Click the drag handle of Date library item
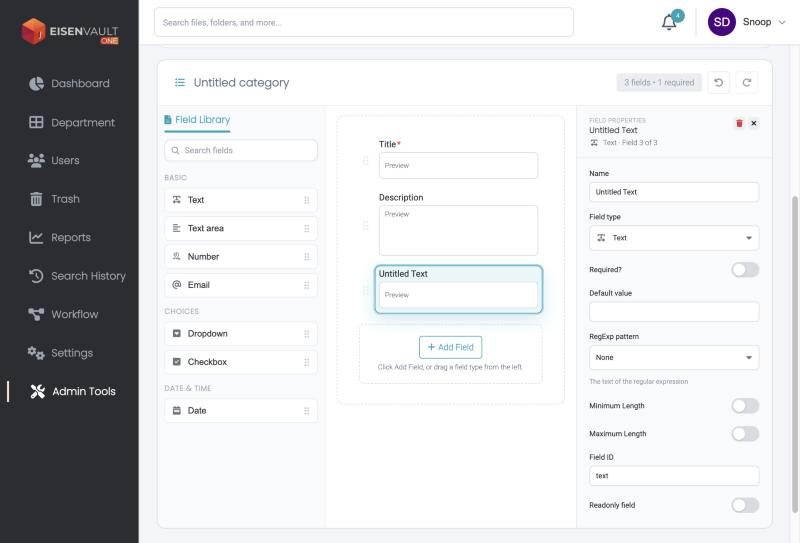The width and height of the screenshot is (800, 543). click(307, 411)
